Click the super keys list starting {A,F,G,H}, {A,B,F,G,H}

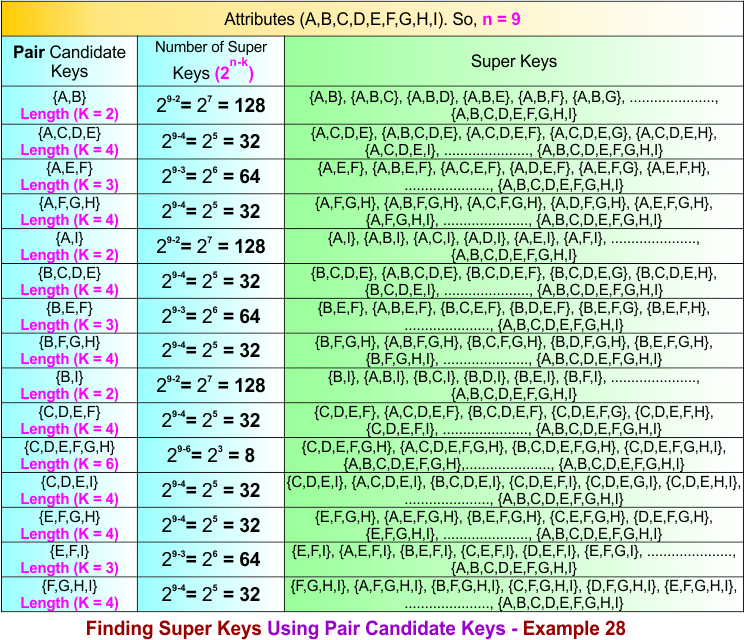(x=514, y=211)
